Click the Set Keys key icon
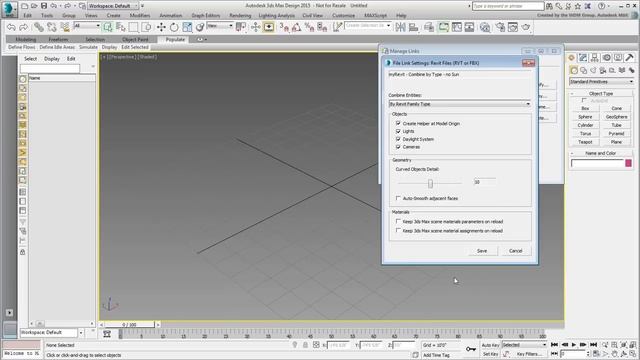640x360 pixels. 471,349
